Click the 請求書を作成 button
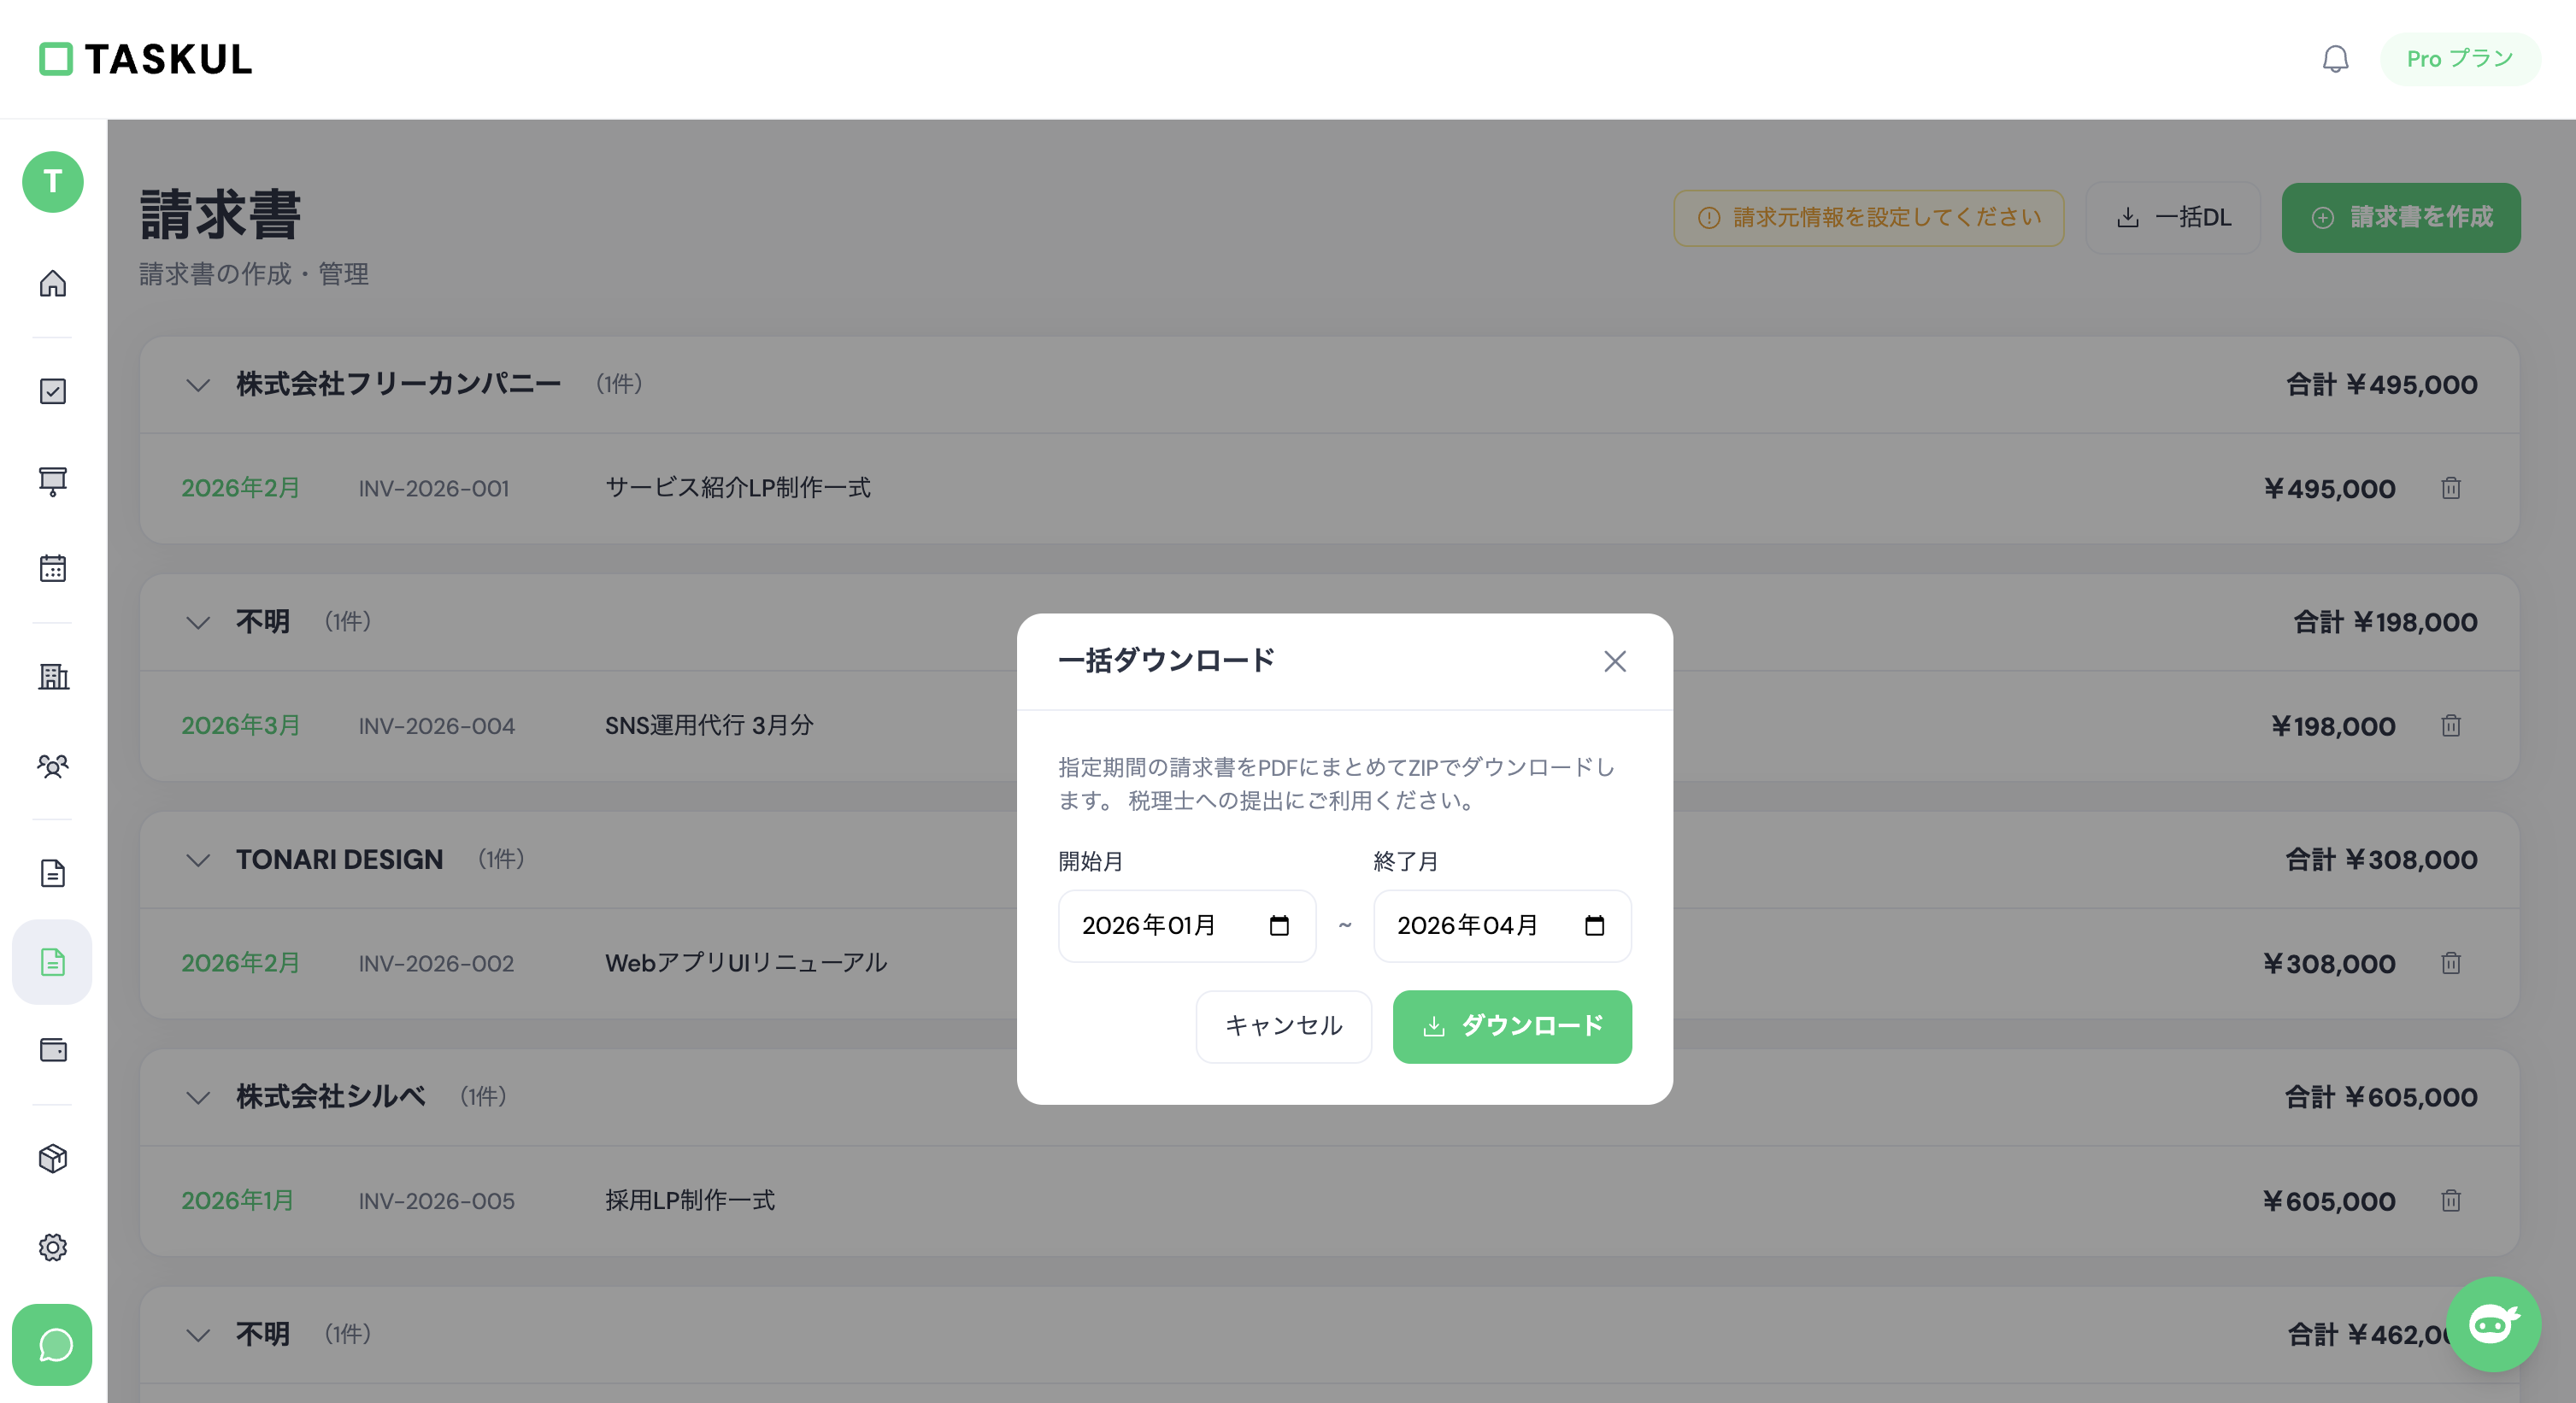Image resolution: width=2576 pixels, height=1403 pixels. point(2401,217)
